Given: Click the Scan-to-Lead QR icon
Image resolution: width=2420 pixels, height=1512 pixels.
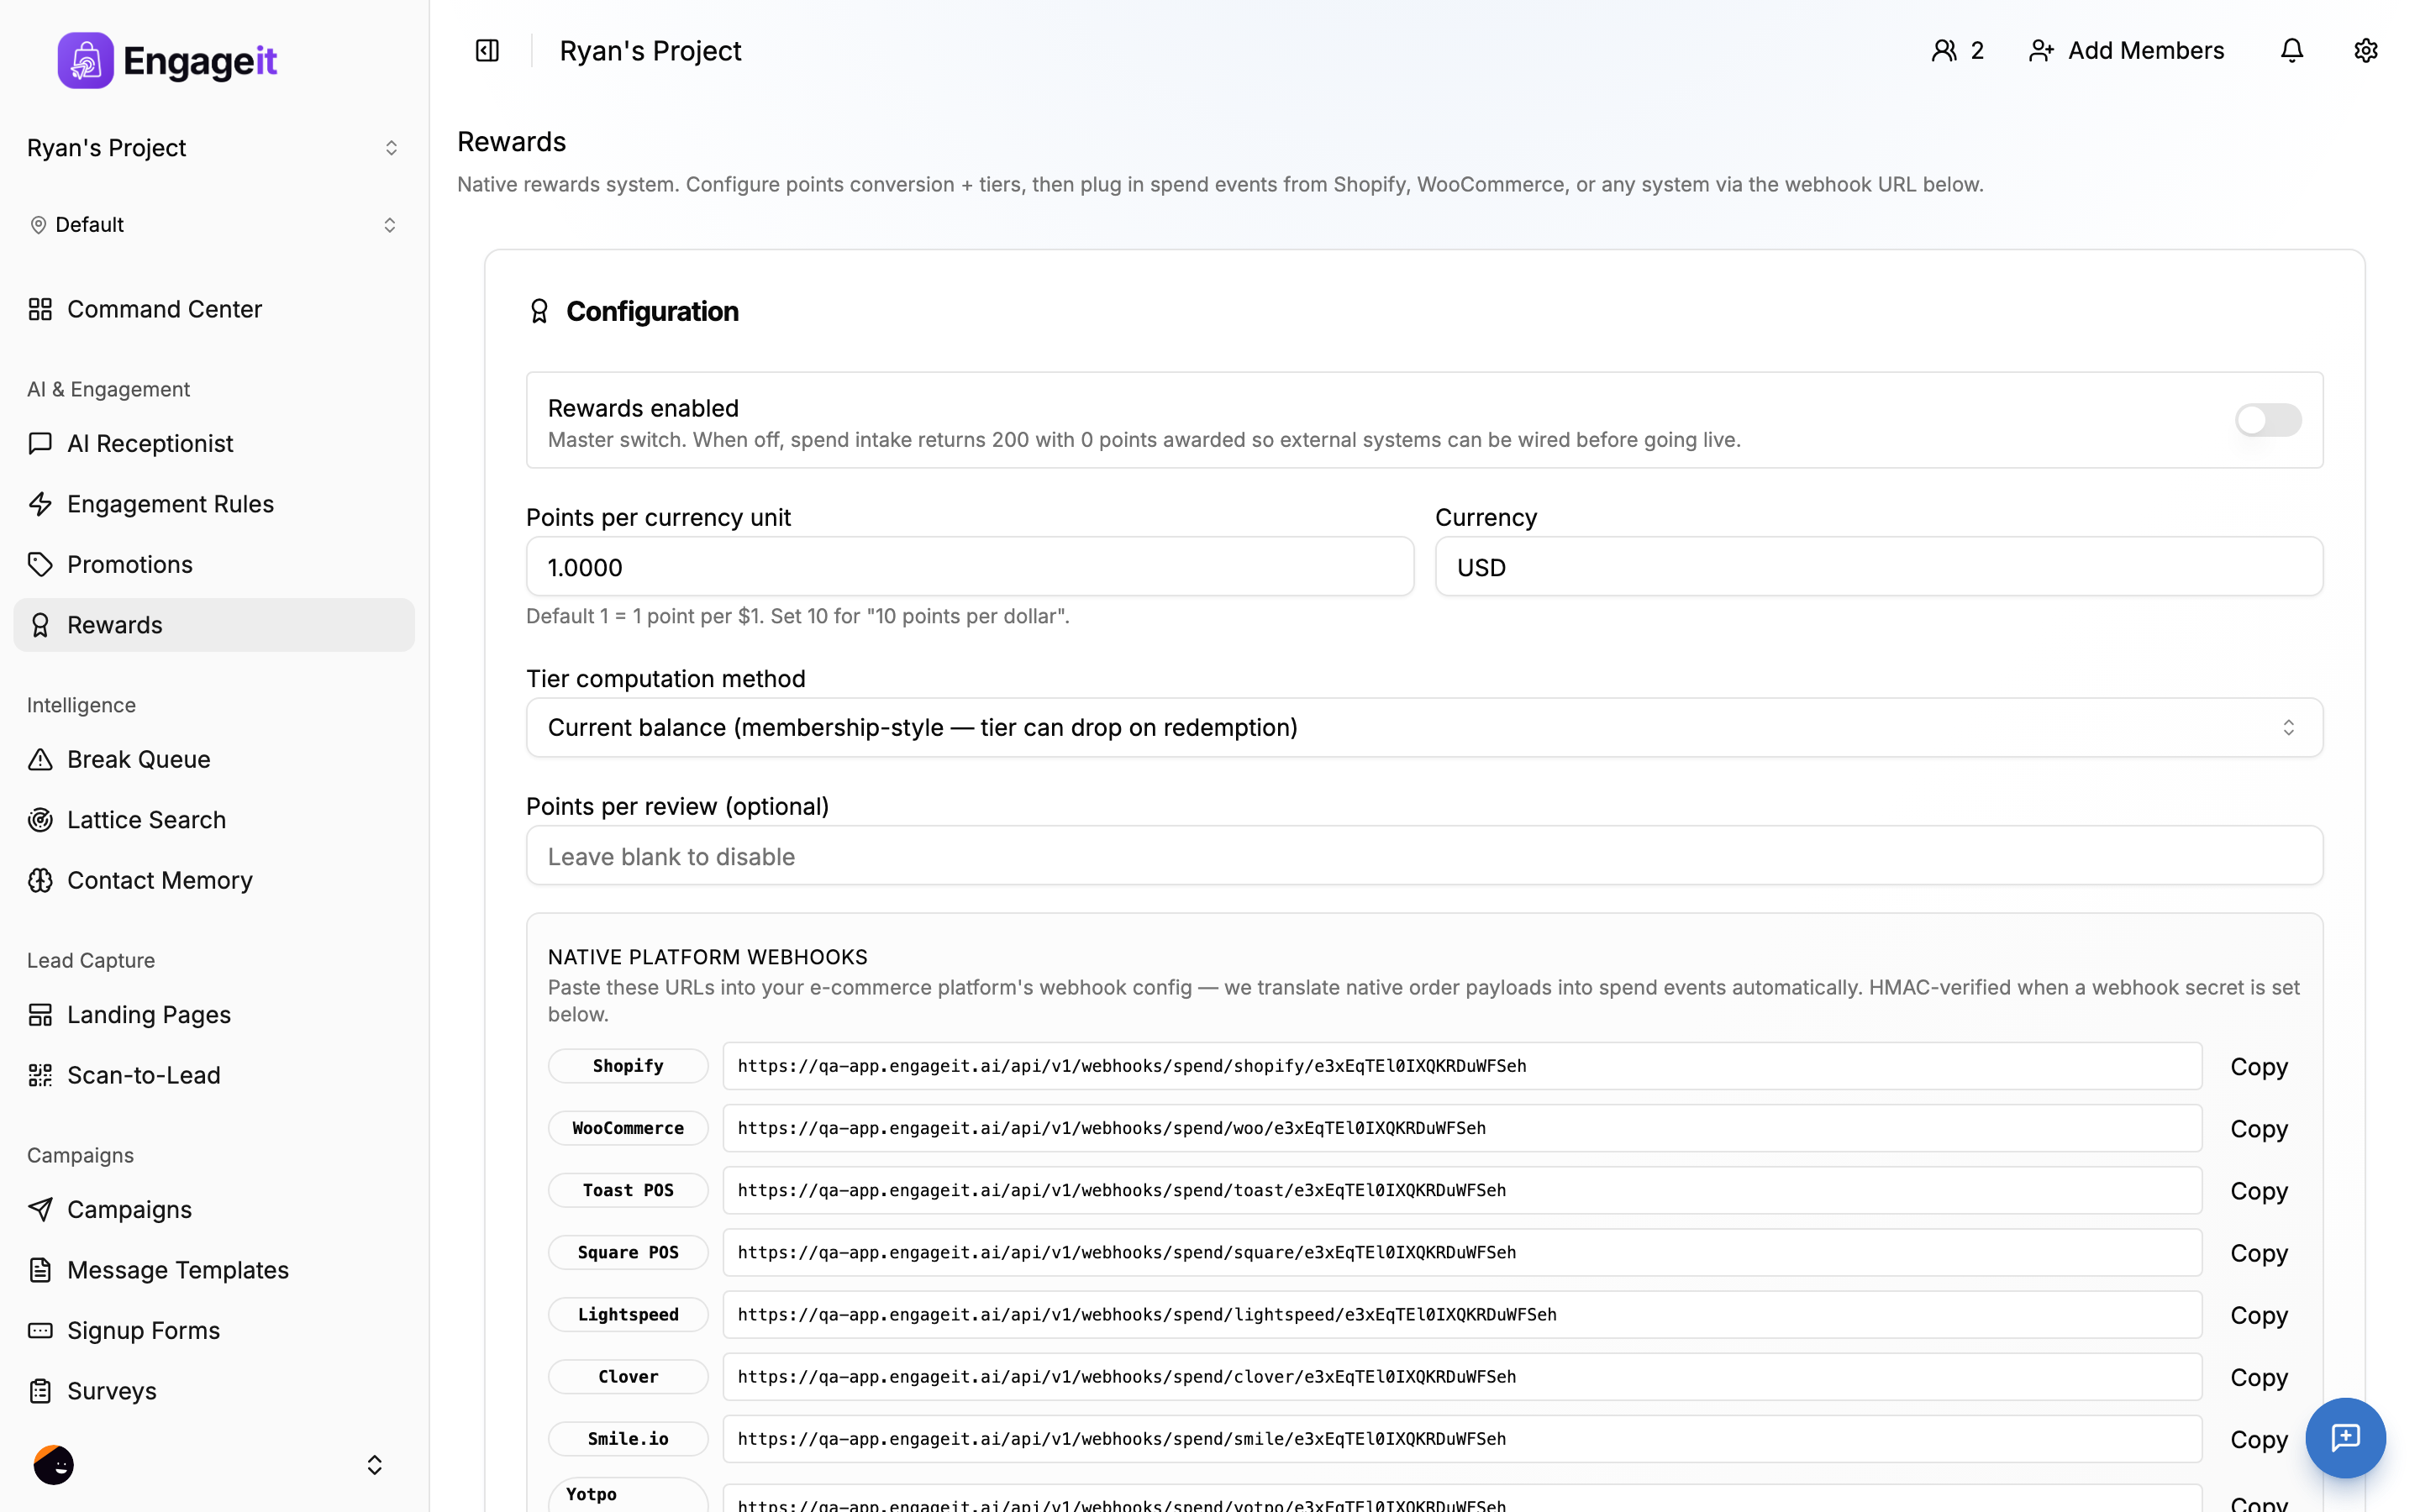Looking at the screenshot, I should pos(40,1075).
